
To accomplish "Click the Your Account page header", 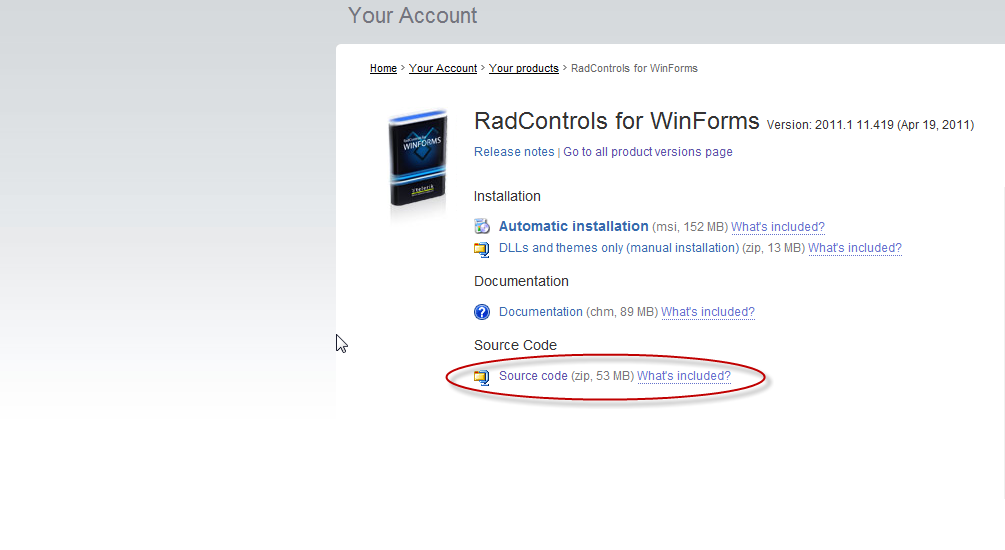I will pos(413,16).
